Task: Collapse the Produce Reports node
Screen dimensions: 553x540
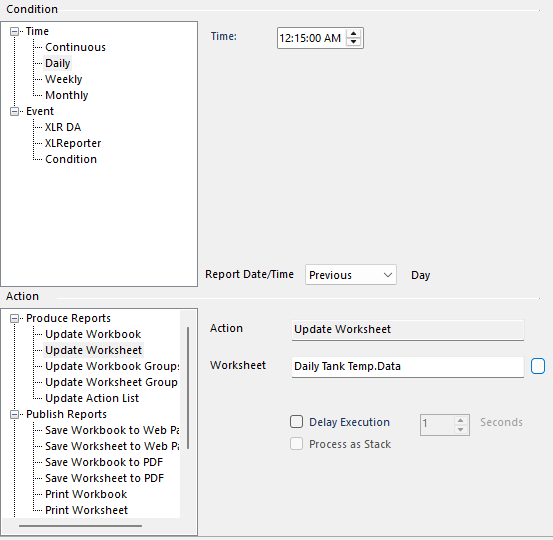Action: point(14,318)
